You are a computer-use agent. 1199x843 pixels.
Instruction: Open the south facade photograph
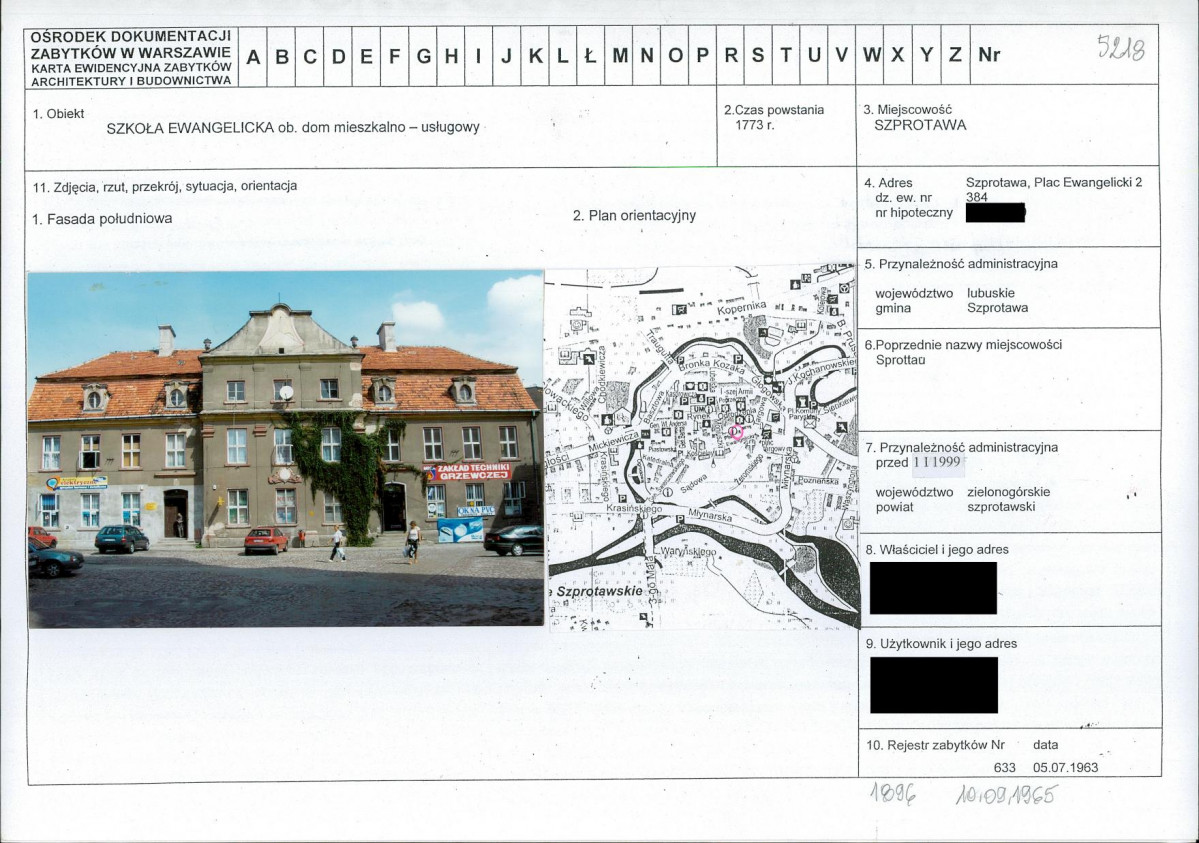point(286,448)
